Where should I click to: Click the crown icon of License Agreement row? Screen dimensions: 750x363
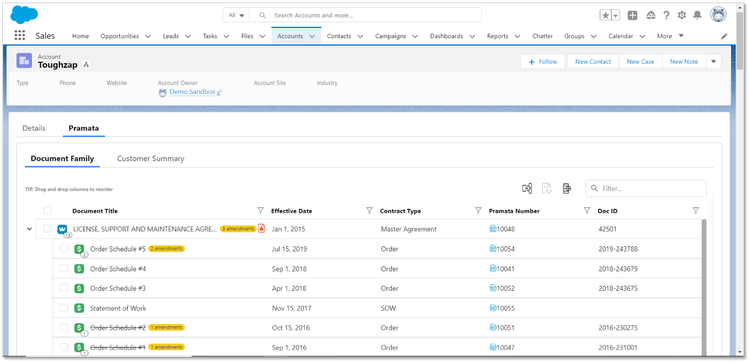click(x=62, y=230)
